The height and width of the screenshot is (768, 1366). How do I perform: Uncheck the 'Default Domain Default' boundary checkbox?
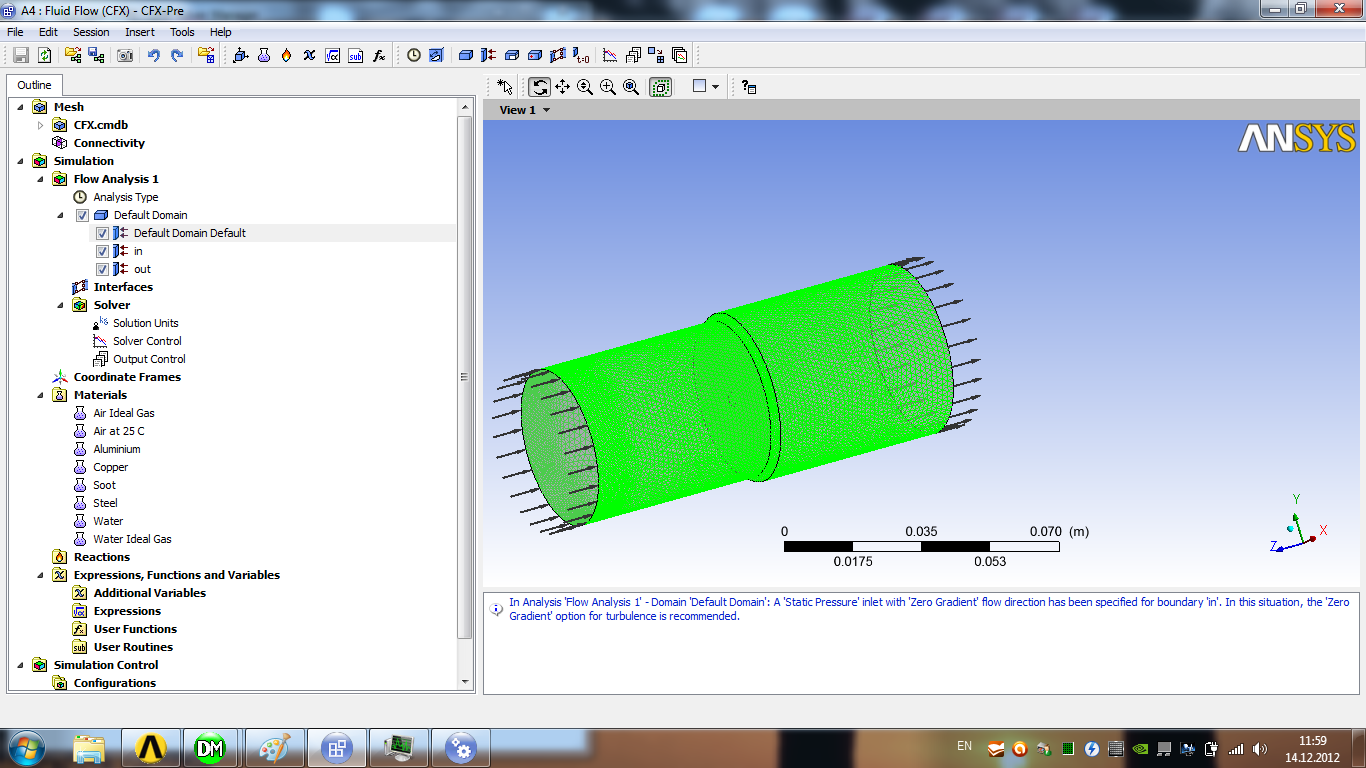click(103, 233)
